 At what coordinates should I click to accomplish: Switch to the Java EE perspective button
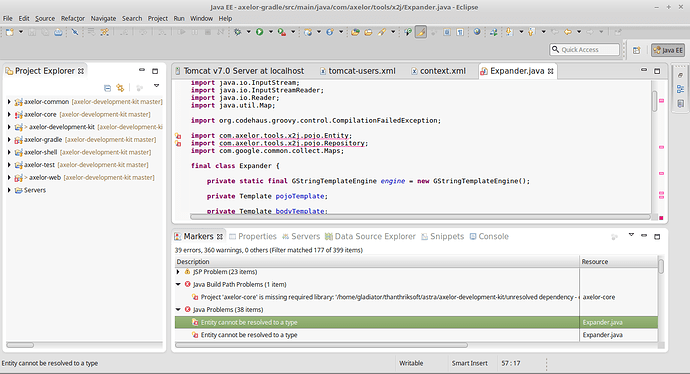pos(668,50)
